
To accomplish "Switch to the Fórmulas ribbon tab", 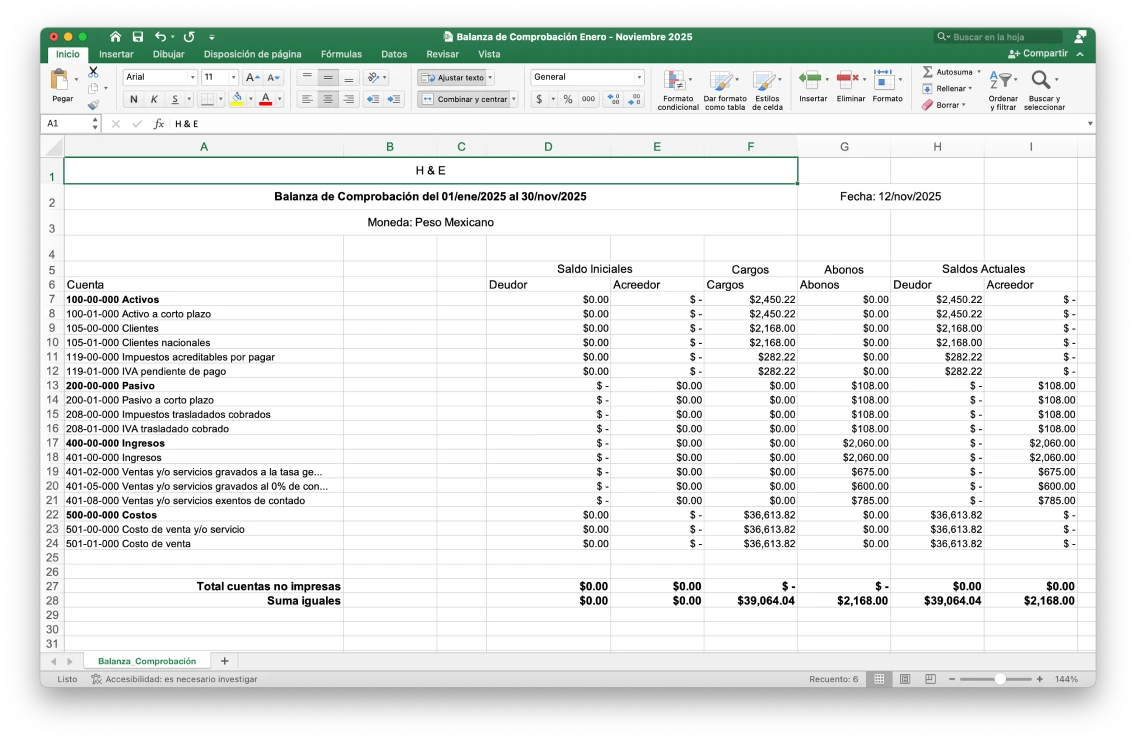I will point(341,55).
